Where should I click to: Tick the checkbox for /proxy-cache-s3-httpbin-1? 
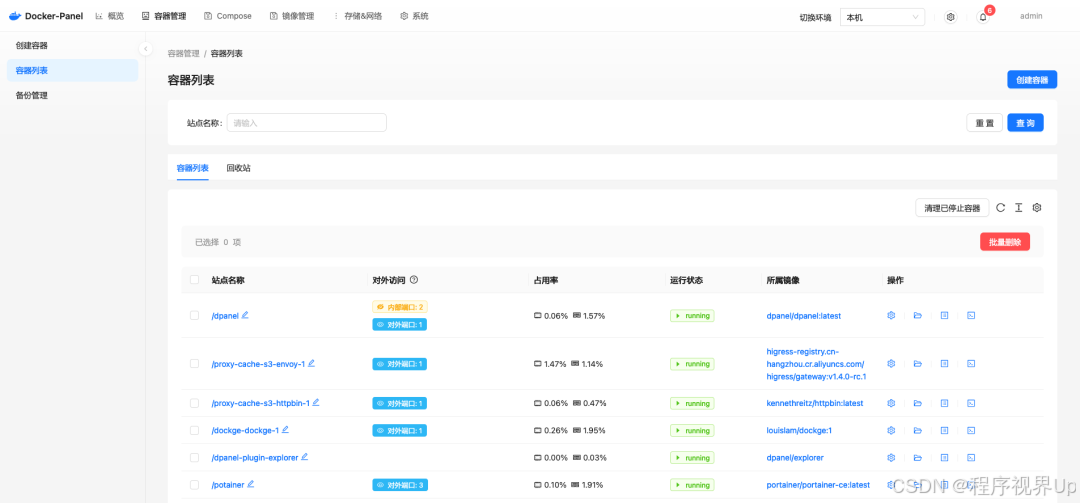click(194, 403)
